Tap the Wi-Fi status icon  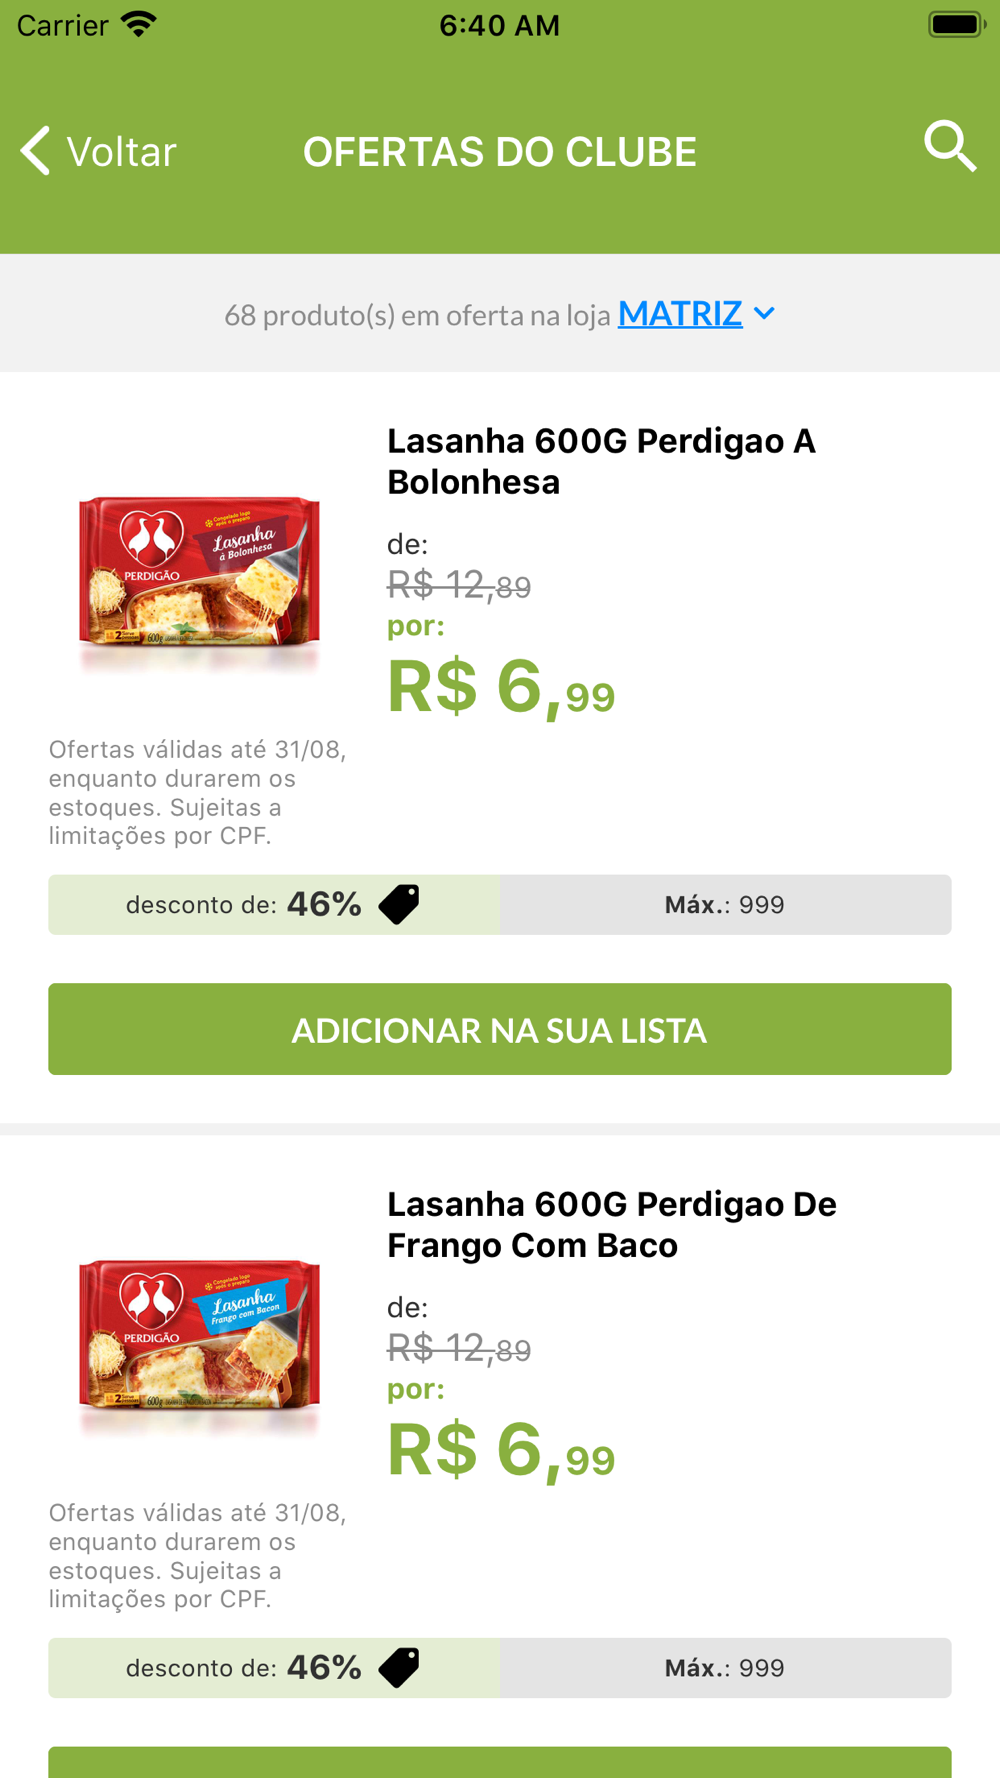[139, 24]
